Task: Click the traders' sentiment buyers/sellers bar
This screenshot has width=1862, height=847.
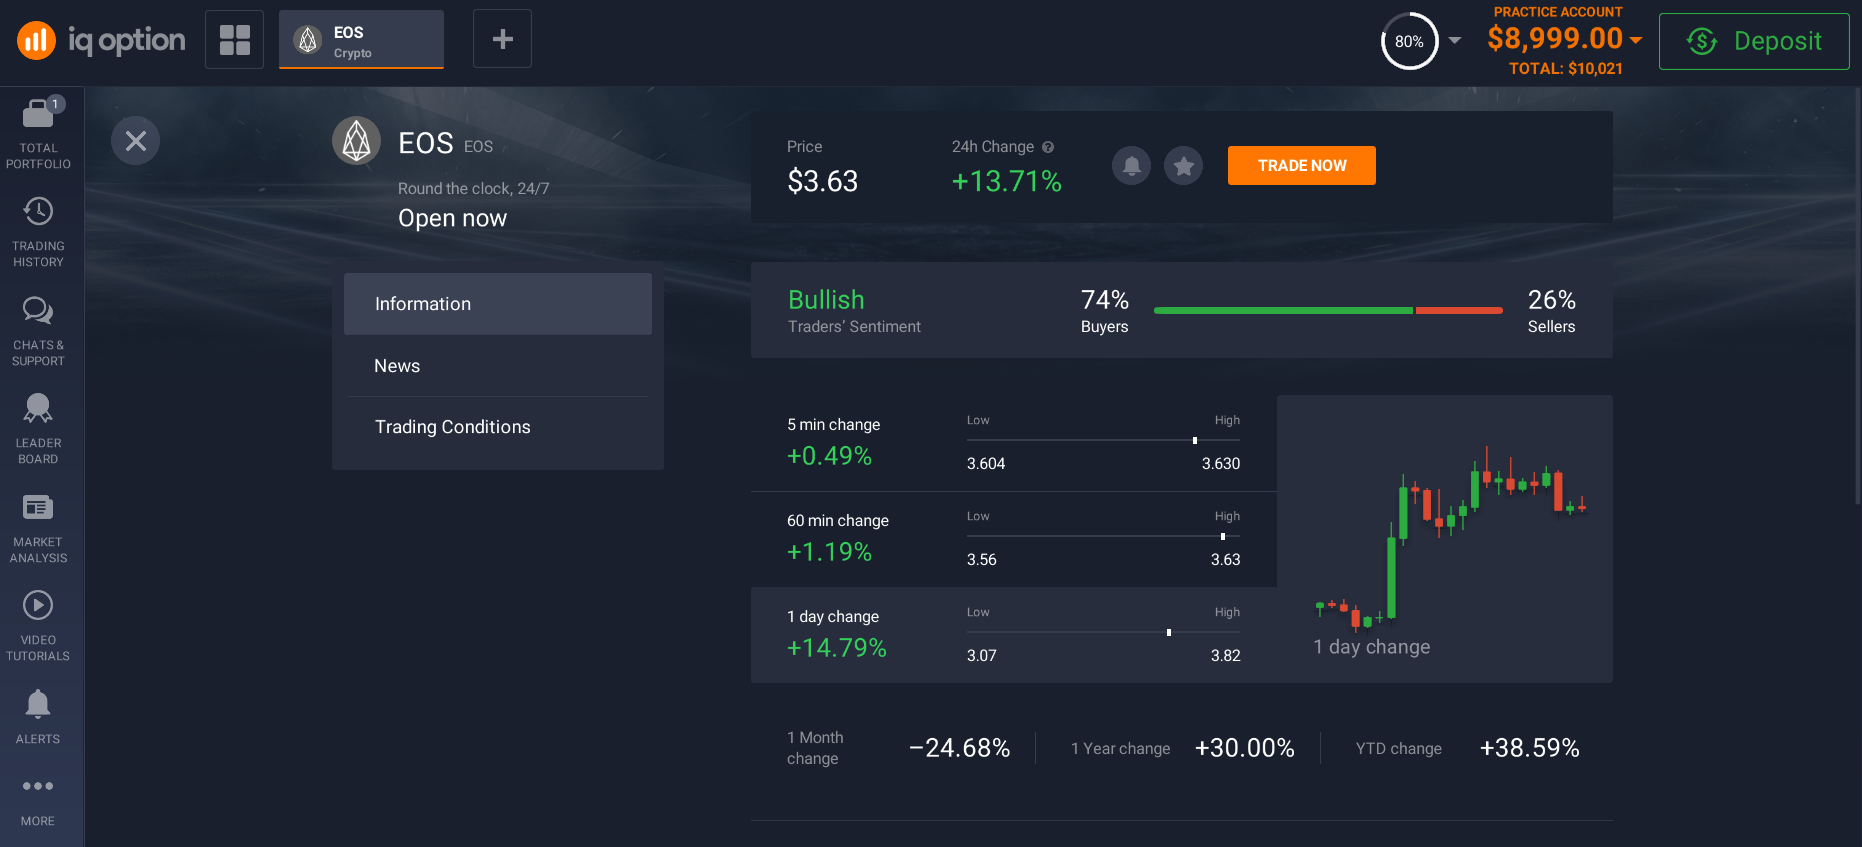Action: [1328, 311]
